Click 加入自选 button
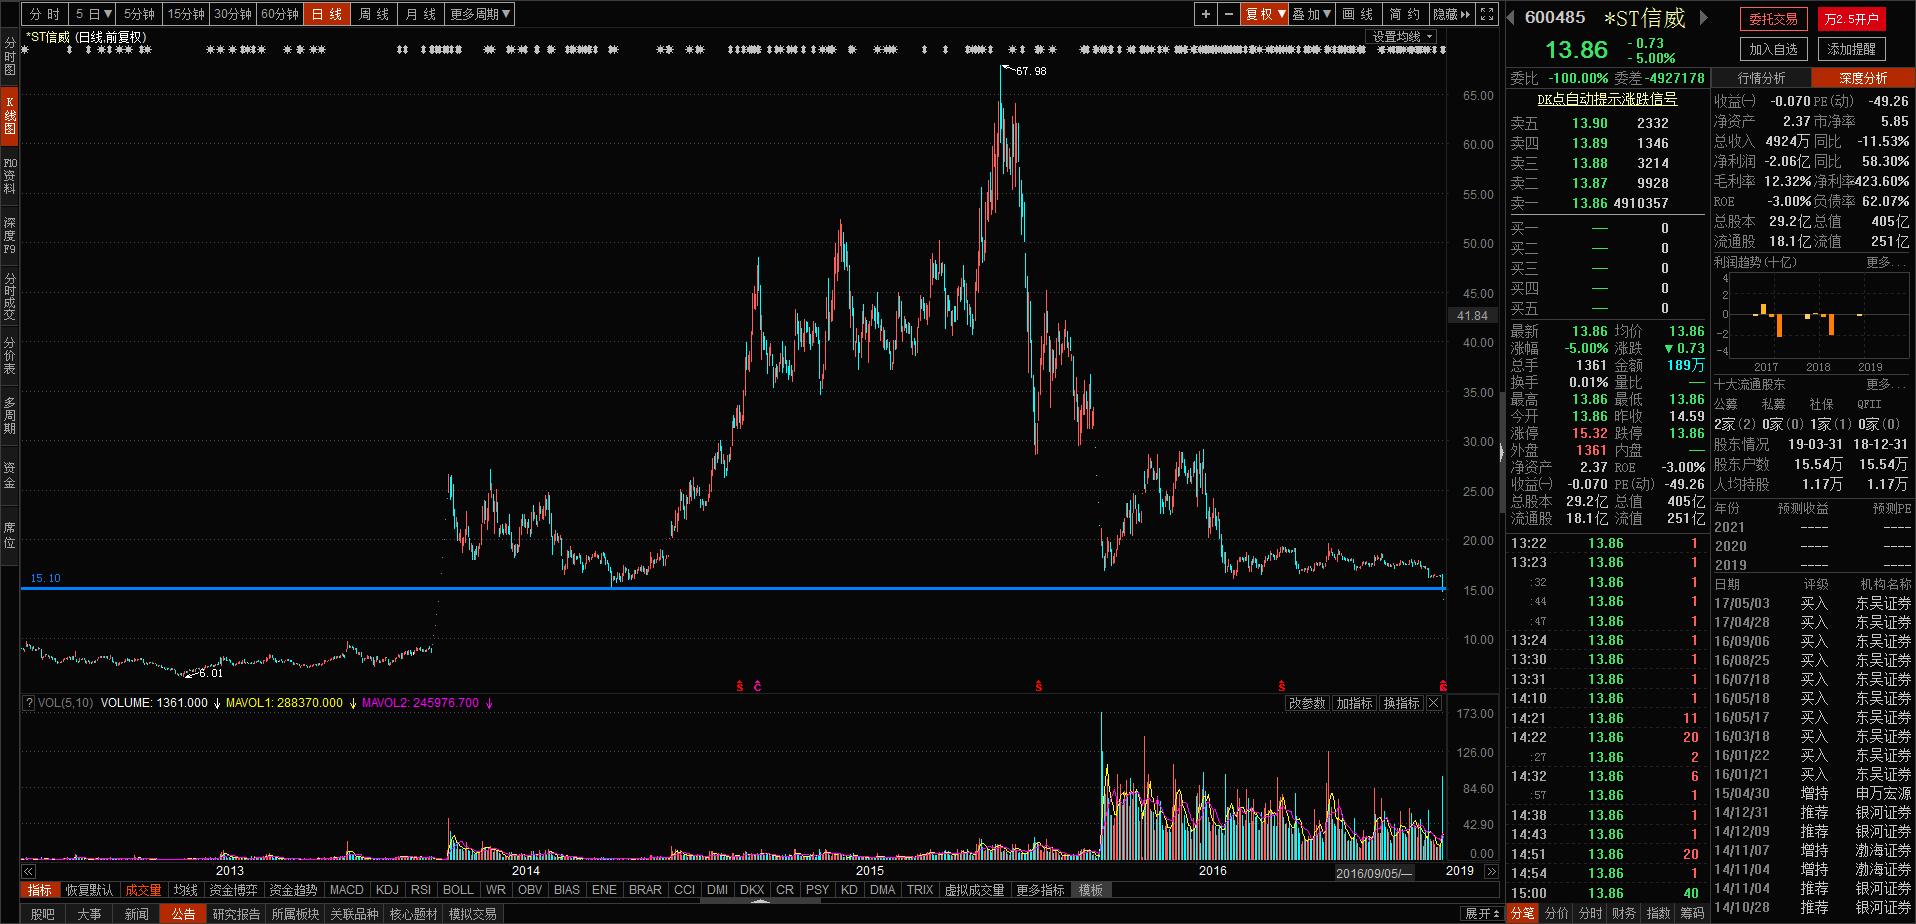This screenshot has height=924, width=1916. click(x=1774, y=49)
